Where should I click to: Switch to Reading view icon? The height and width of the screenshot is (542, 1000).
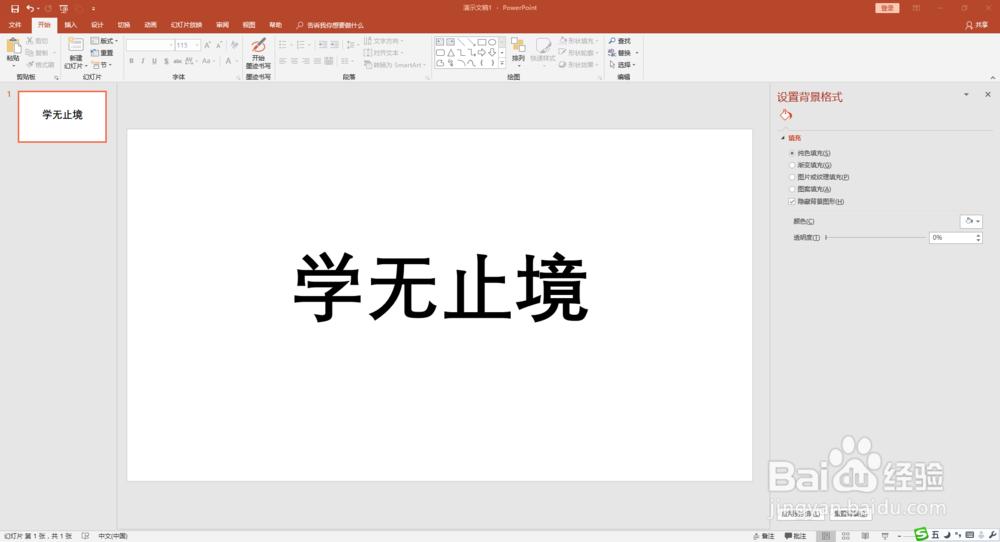(865, 536)
